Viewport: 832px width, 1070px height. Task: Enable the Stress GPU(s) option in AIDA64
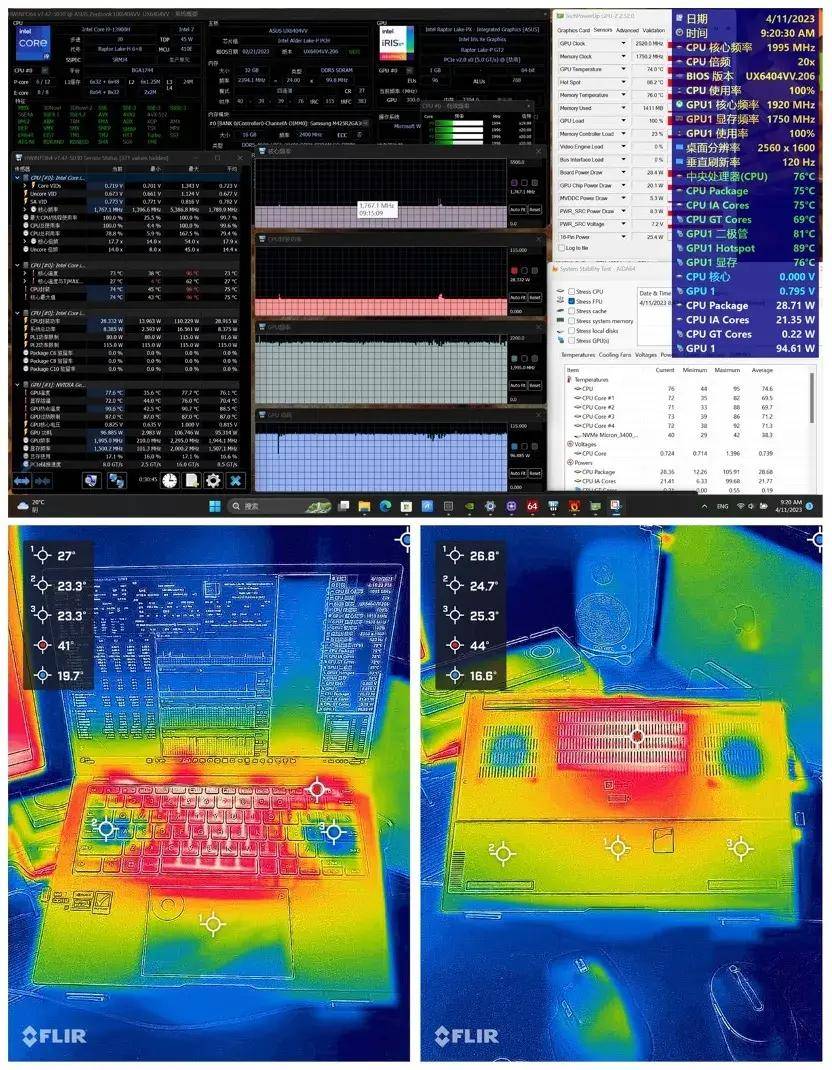click(572, 340)
